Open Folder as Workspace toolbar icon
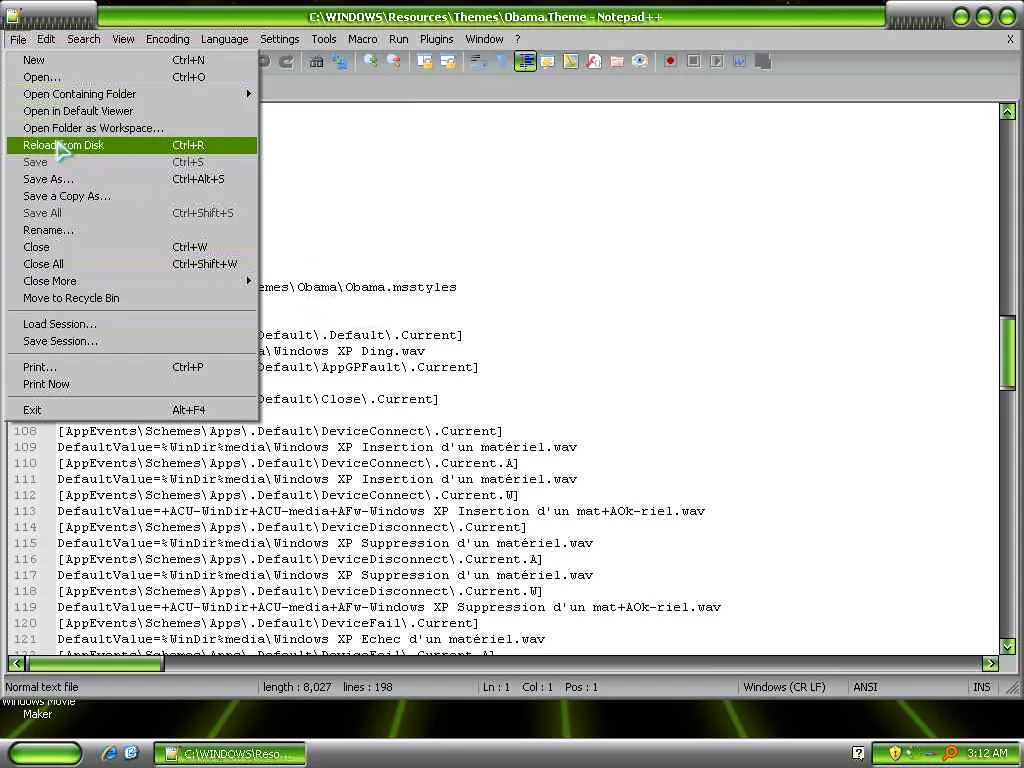The width and height of the screenshot is (1024, 768). [616, 62]
